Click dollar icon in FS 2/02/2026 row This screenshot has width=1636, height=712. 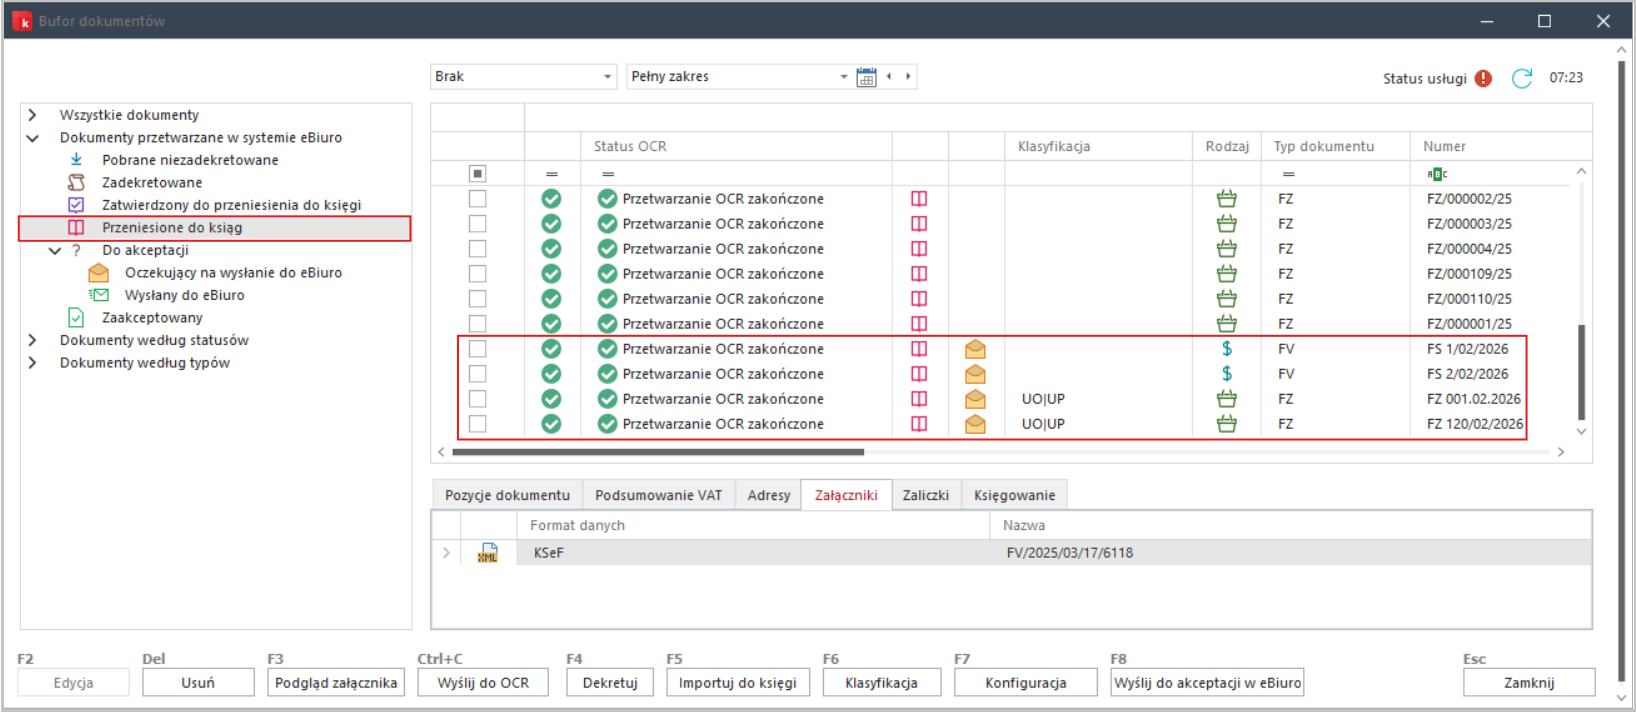tap(1227, 374)
